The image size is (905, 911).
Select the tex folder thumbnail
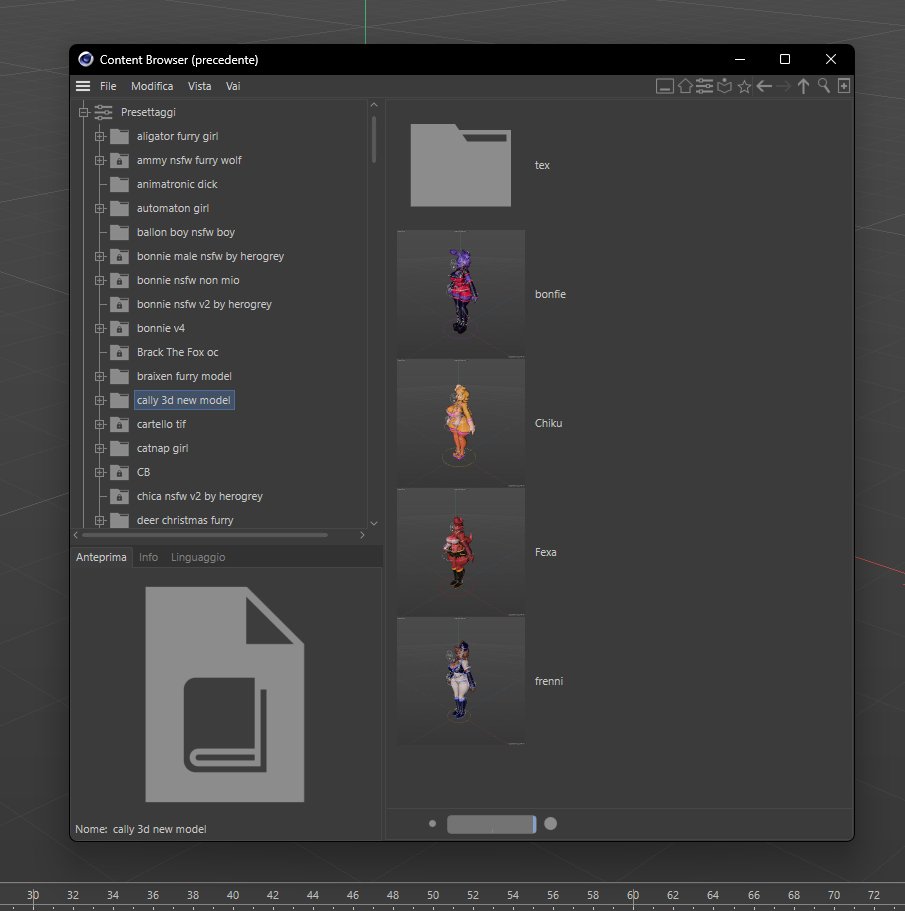[461, 166]
